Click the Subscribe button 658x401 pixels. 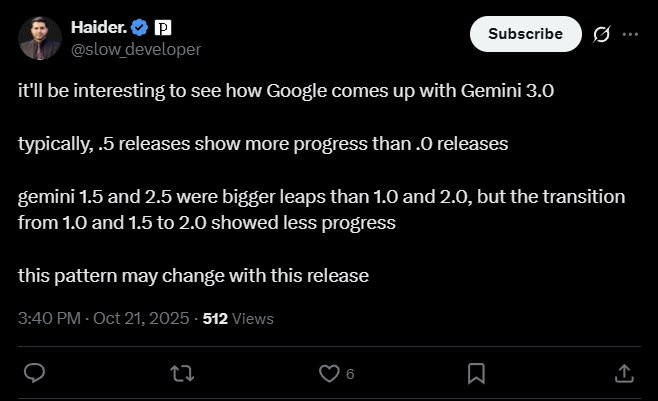[x=525, y=34]
